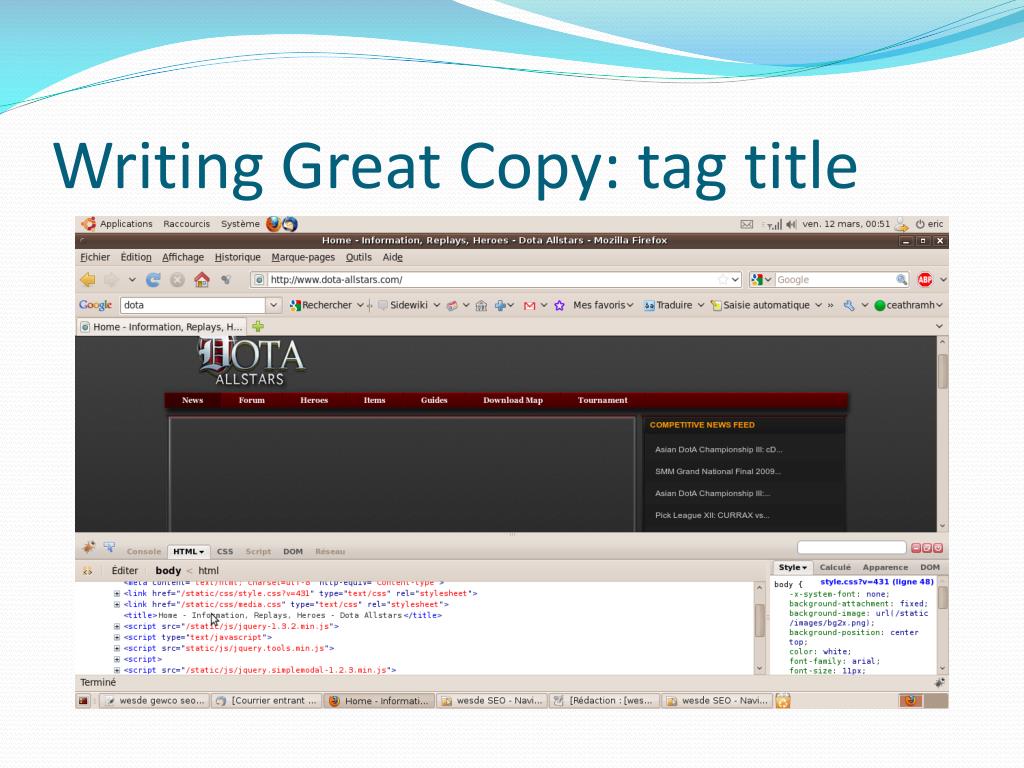Screen dimensions: 1024x768
Task: Click the Firebug bug icon
Action: point(89,547)
